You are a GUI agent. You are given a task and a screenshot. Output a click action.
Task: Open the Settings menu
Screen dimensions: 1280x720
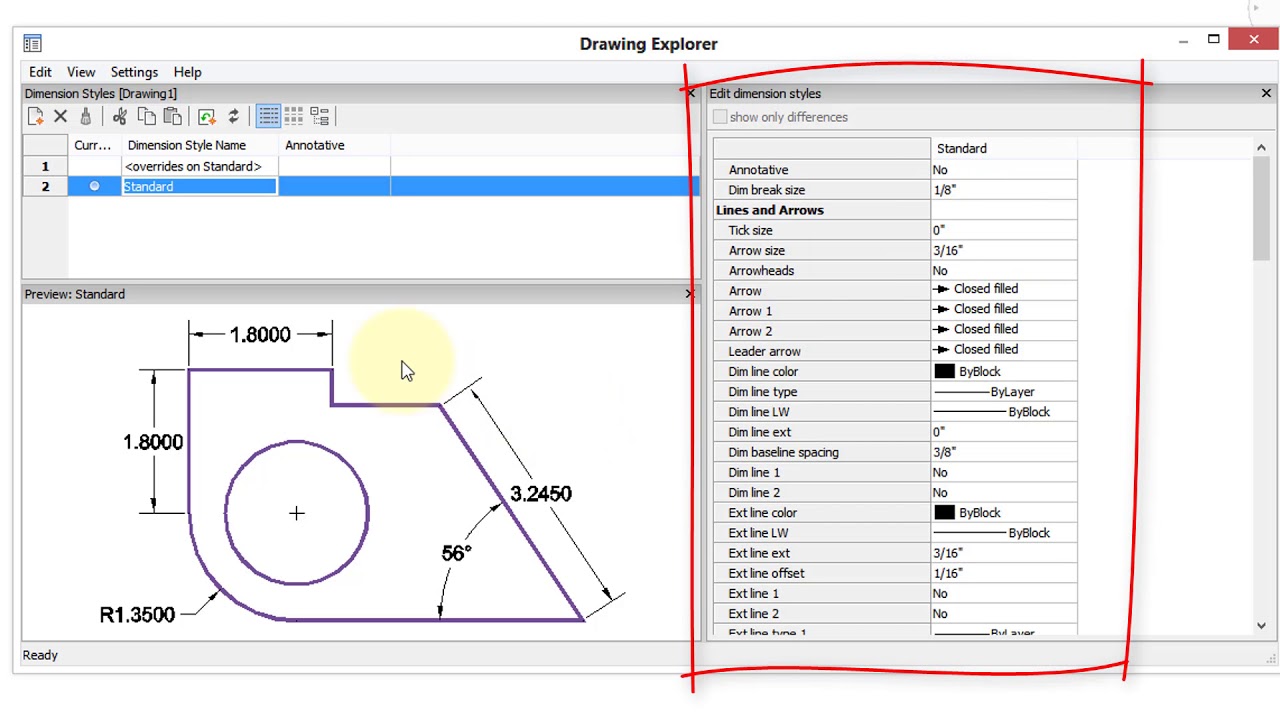click(x=134, y=72)
